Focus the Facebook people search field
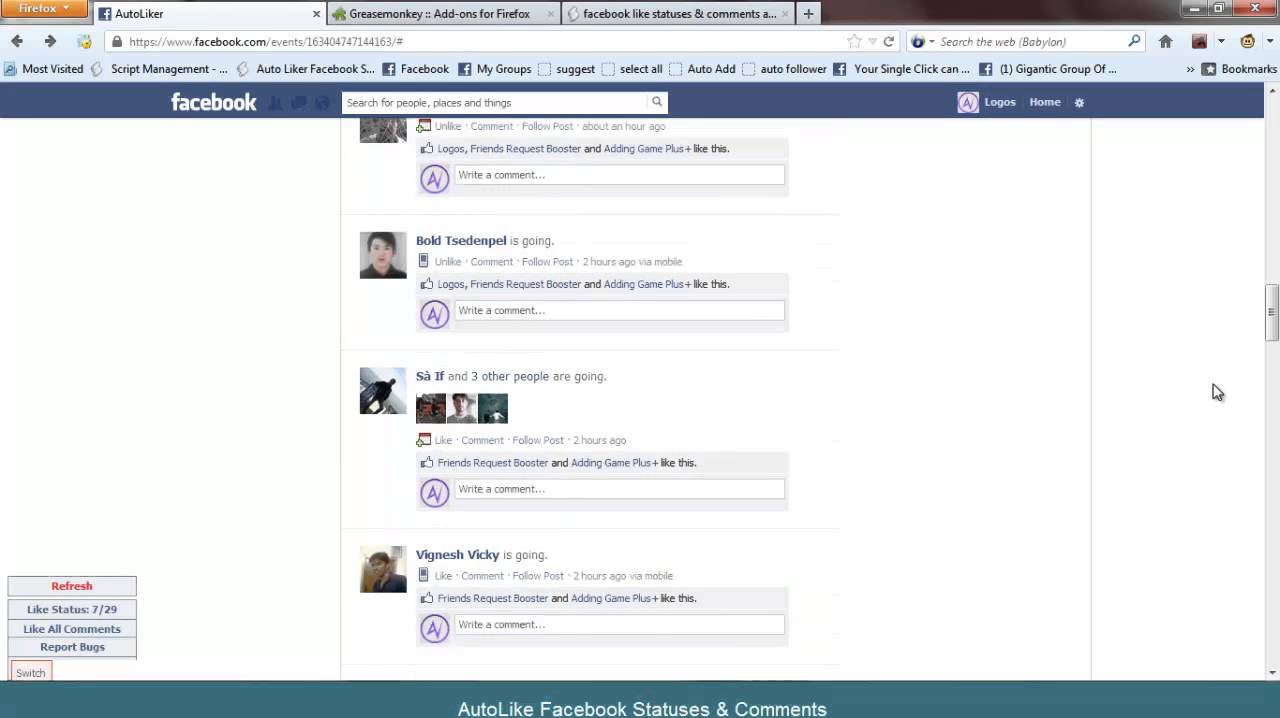The width and height of the screenshot is (1280, 718). [495, 102]
